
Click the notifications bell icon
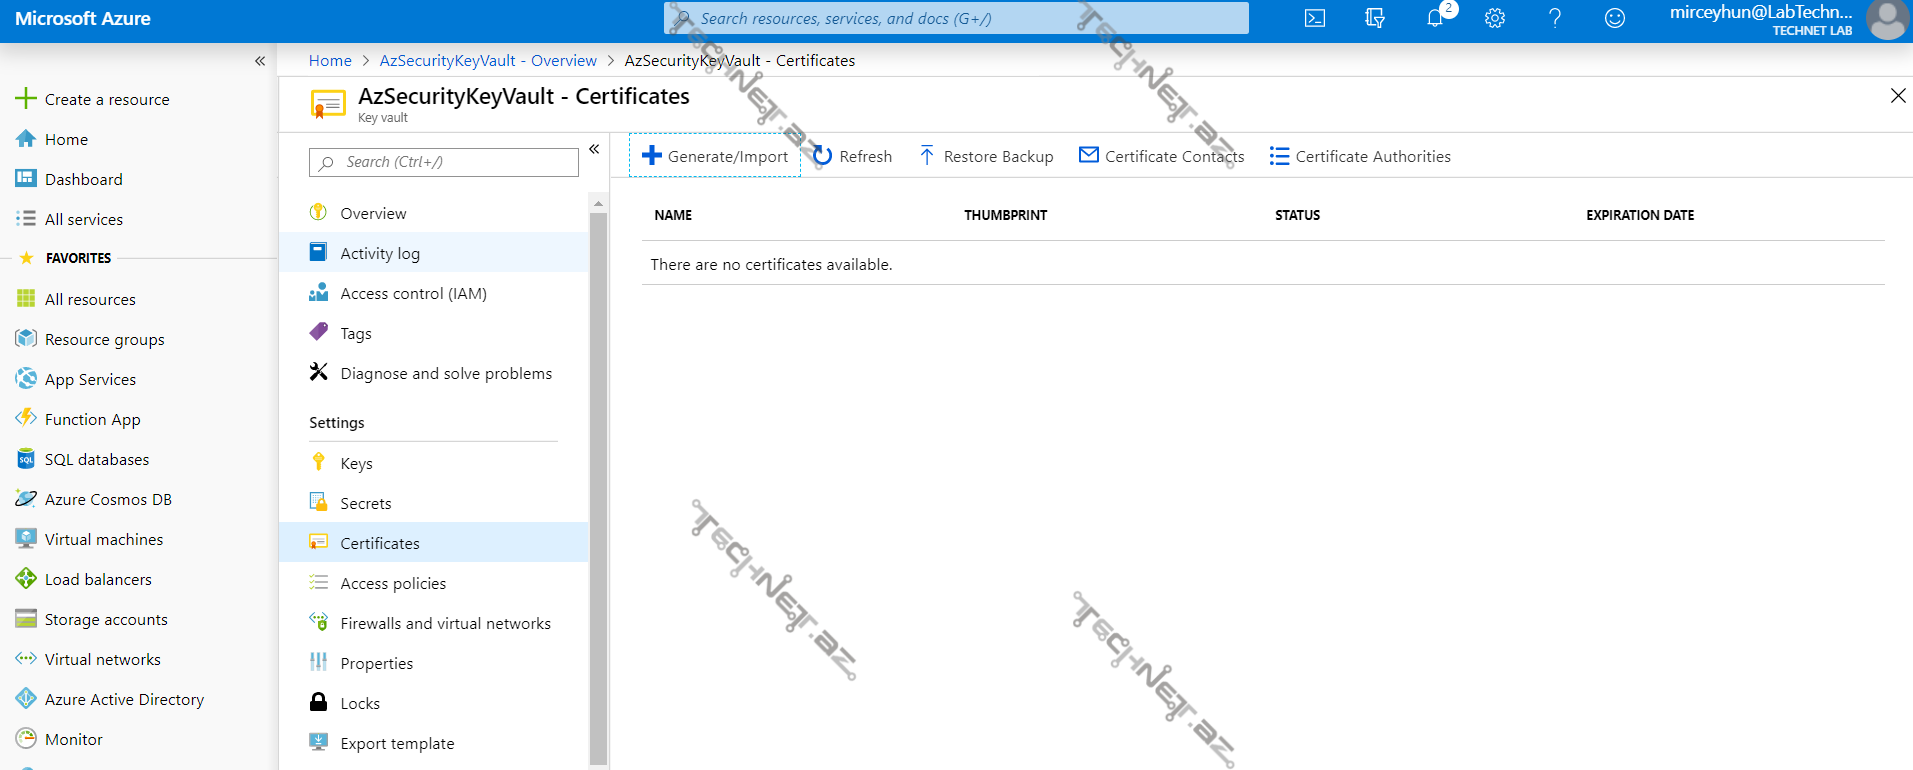pos(1435,18)
